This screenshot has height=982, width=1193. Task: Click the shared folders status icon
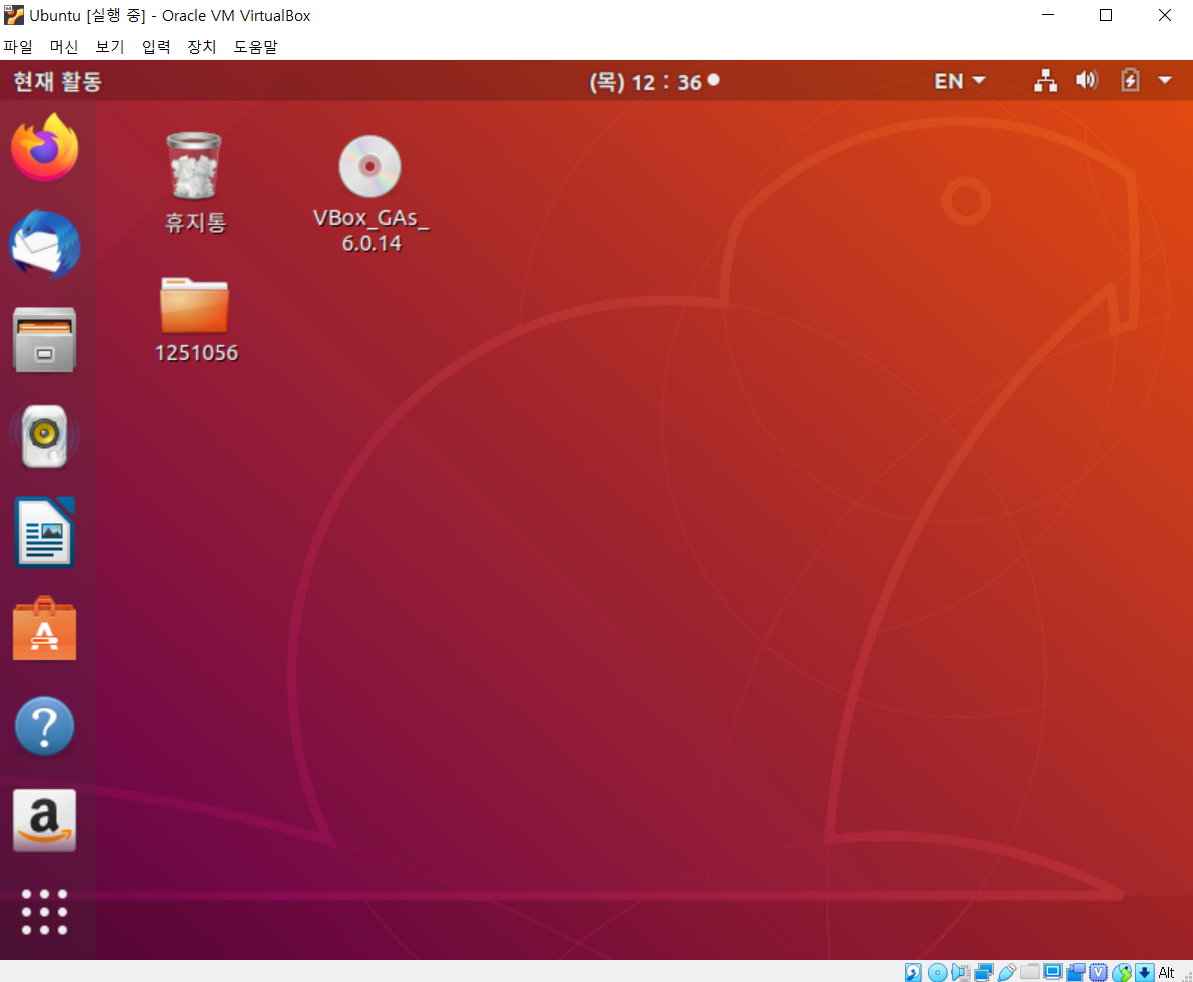point(1030,971)
